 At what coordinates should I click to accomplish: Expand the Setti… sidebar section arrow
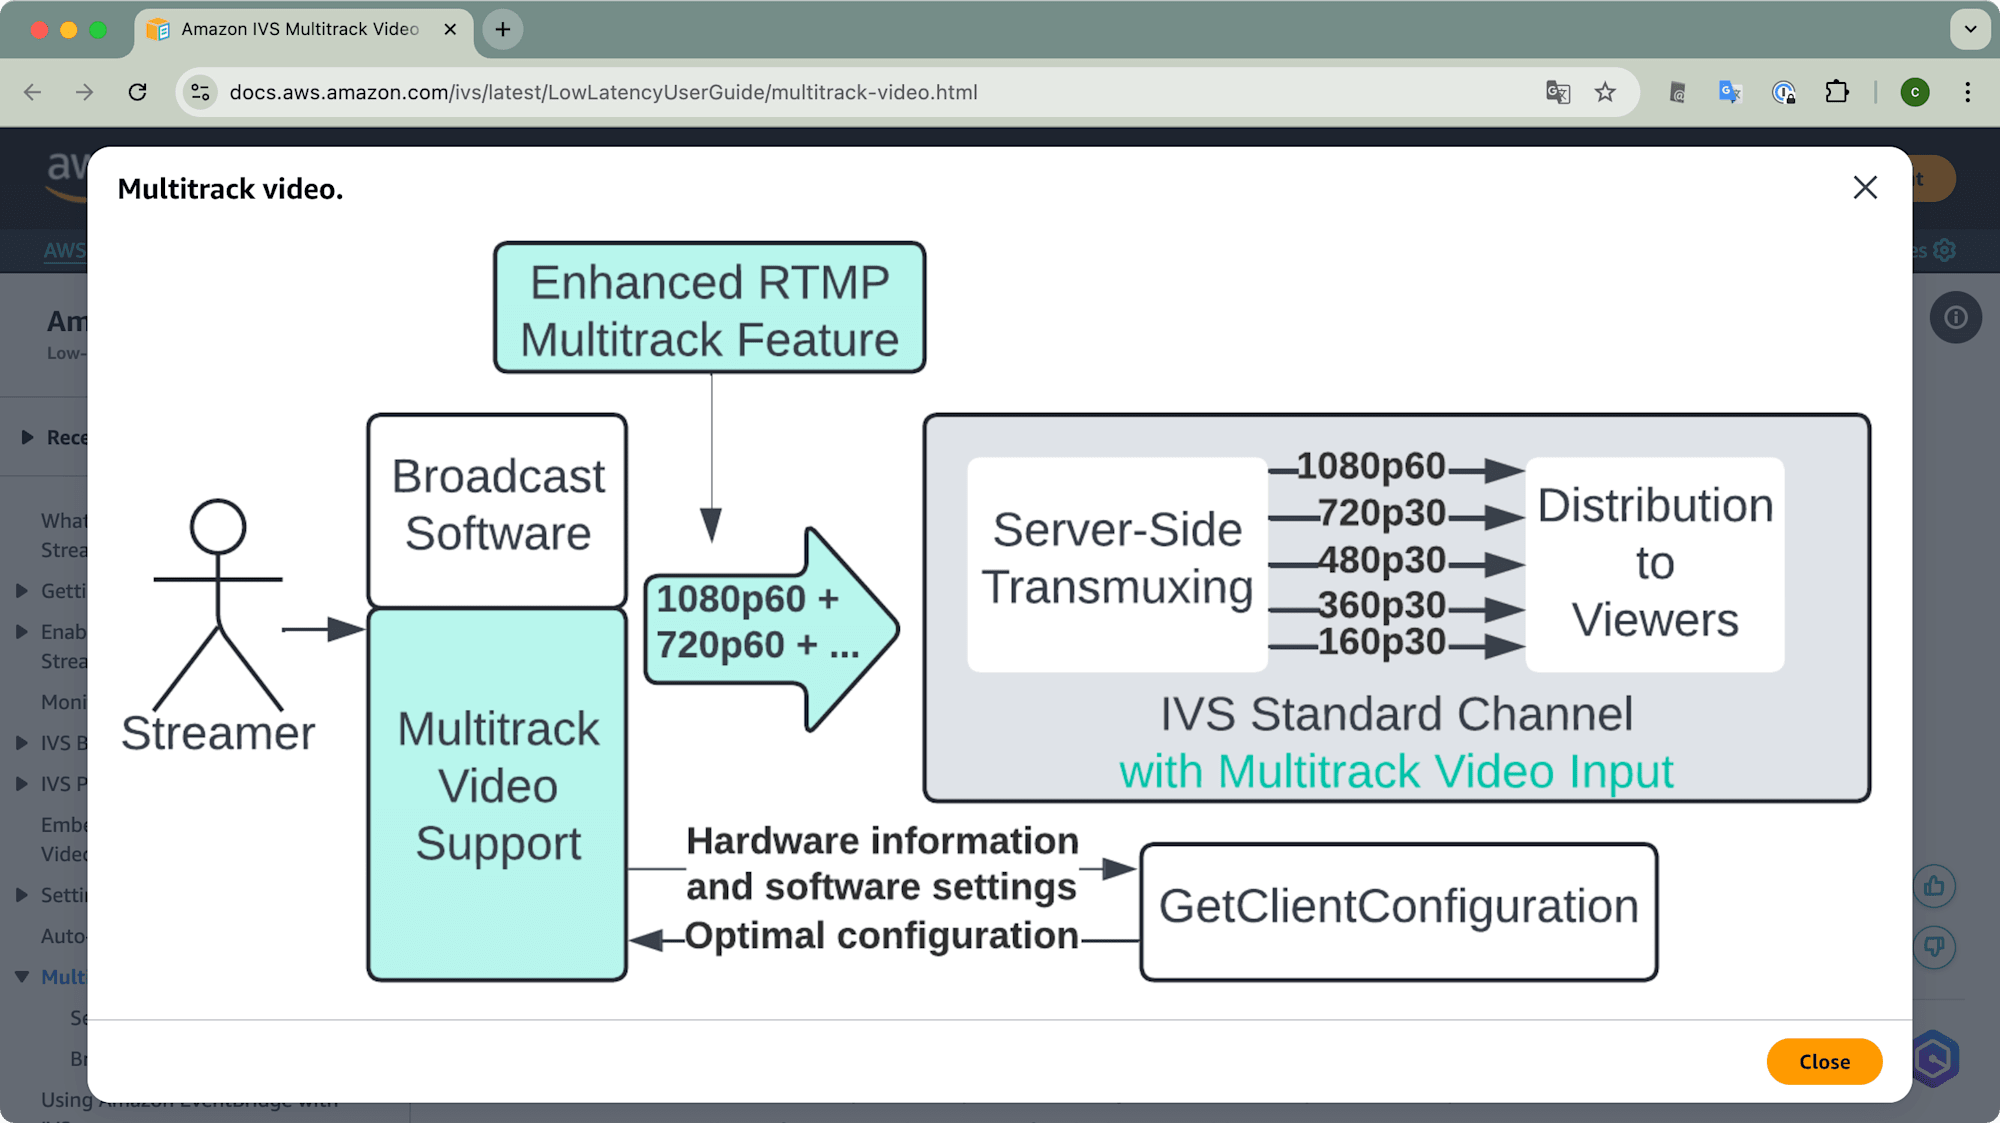22,894
